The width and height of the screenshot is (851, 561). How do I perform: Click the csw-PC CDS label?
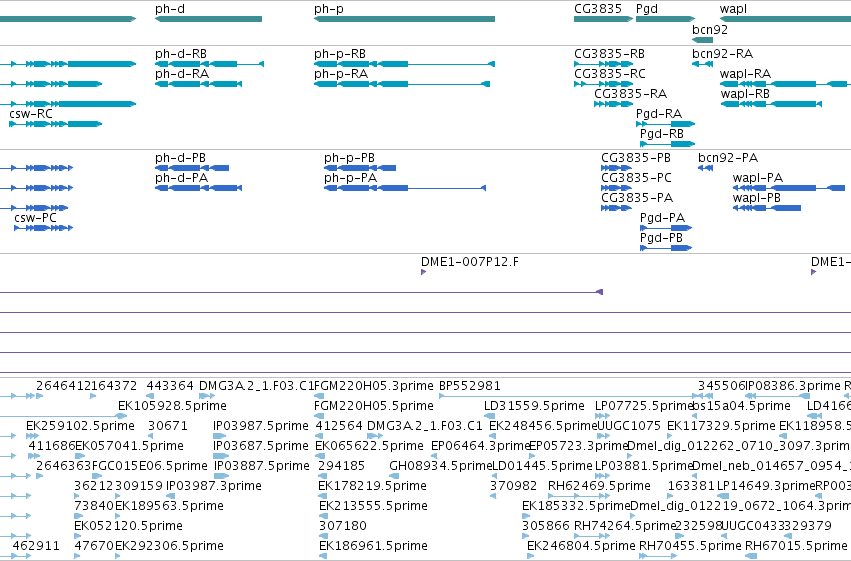click(x=35, y=218)
